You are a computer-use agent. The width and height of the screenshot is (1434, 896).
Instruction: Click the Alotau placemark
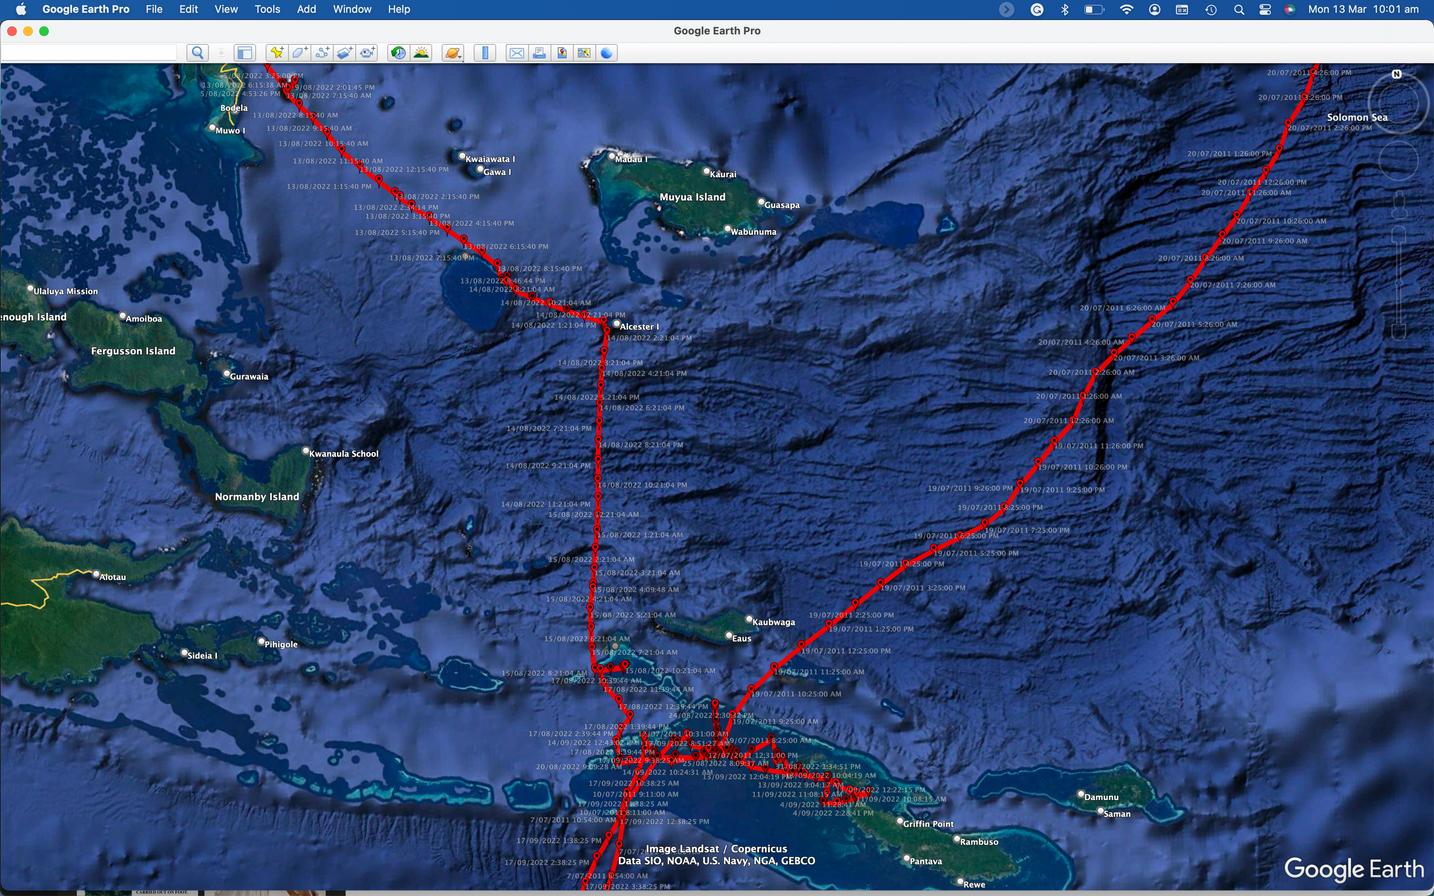[x=110, y=576]
